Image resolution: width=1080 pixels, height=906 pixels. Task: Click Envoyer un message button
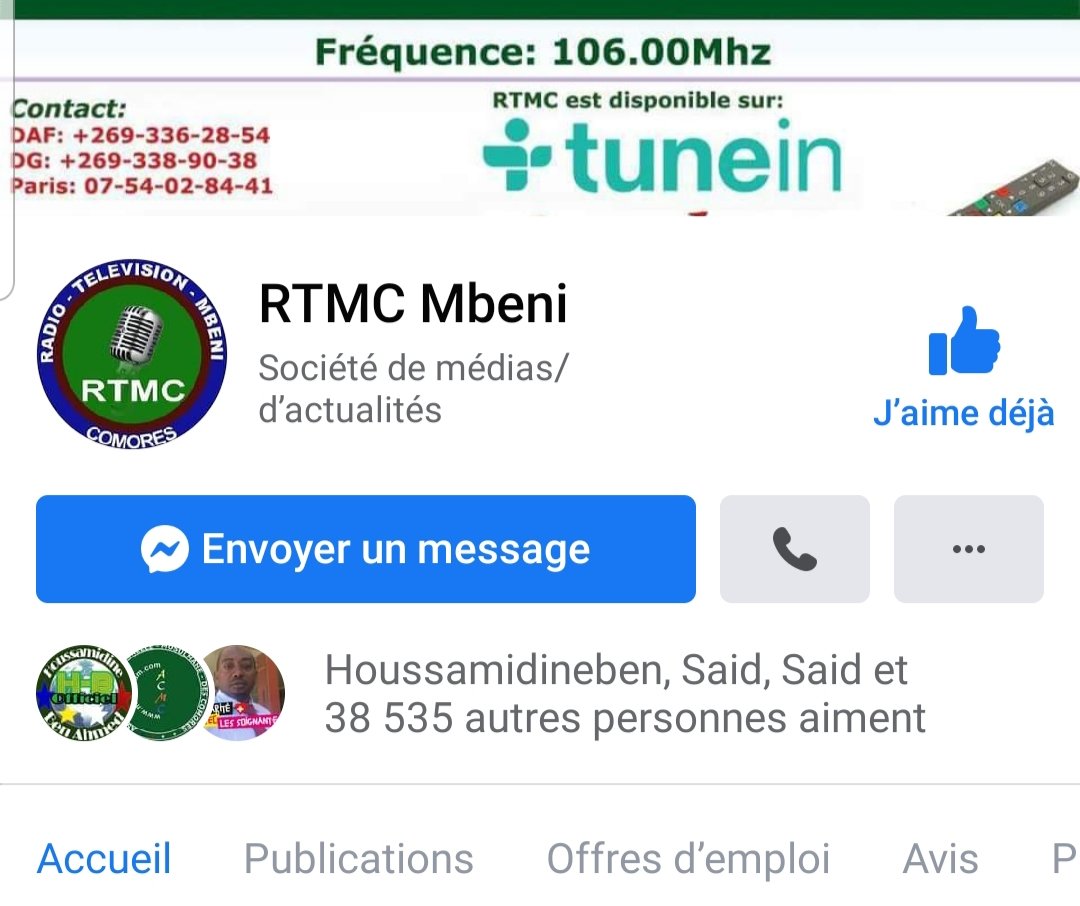point(366,549)
